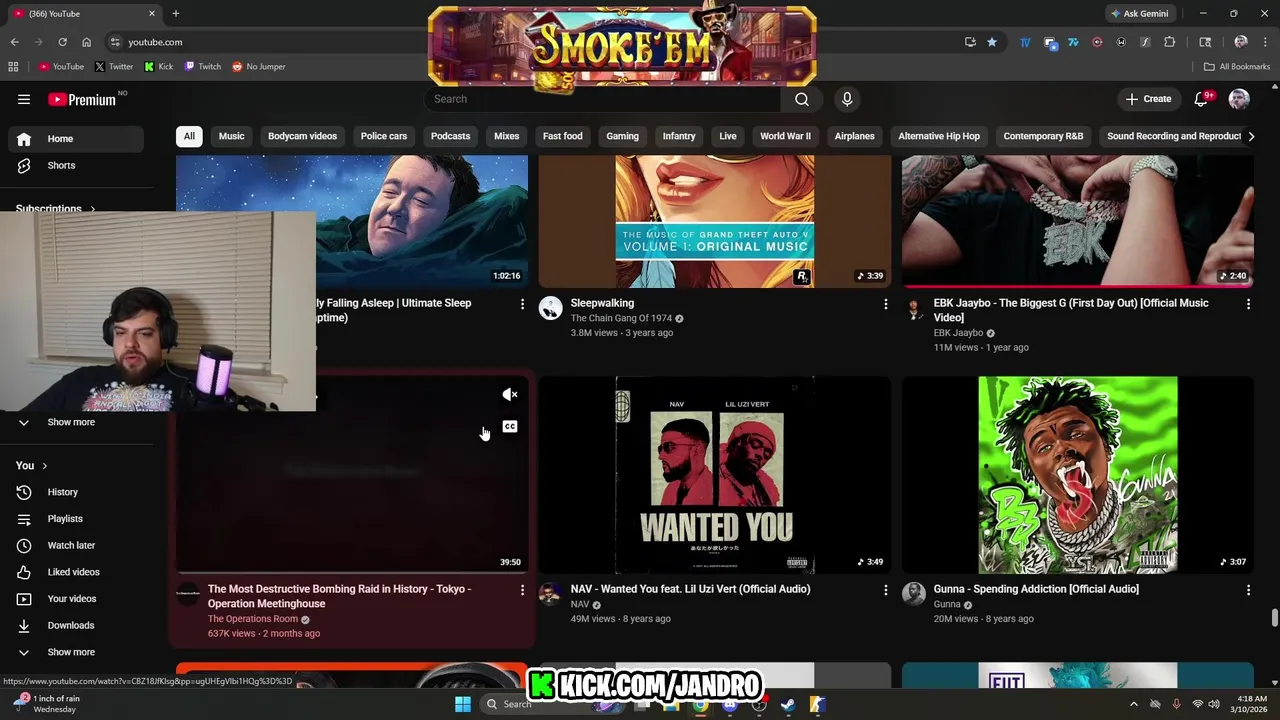Select the Music category chip
The height and width of the screenshot is (720, 1280).
point(231,136)
